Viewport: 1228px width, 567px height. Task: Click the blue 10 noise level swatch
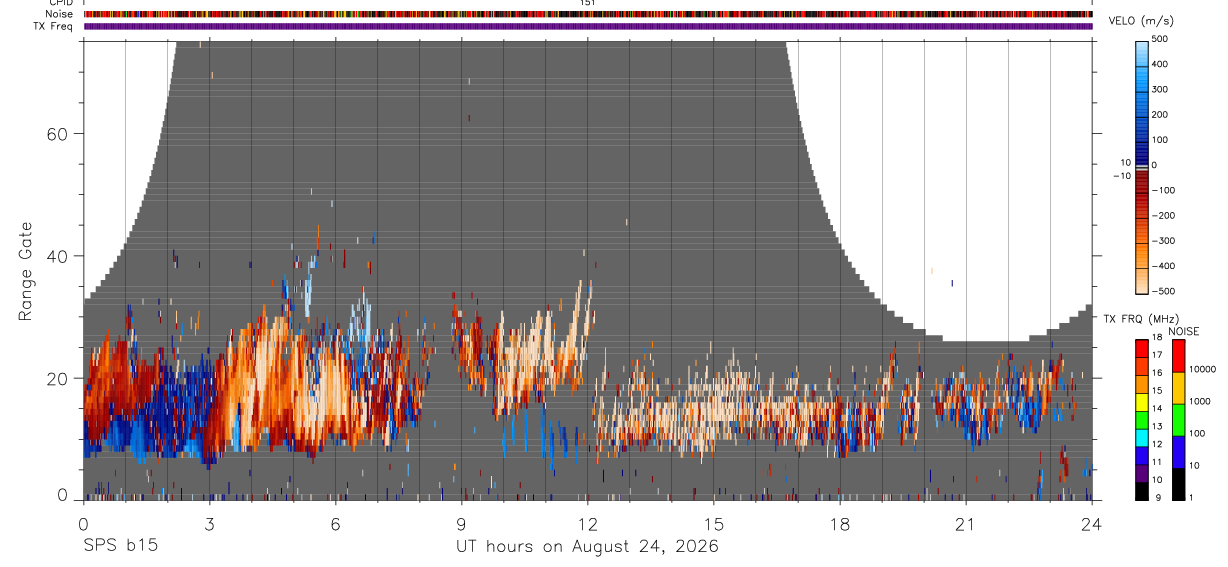pos(1178,453)
